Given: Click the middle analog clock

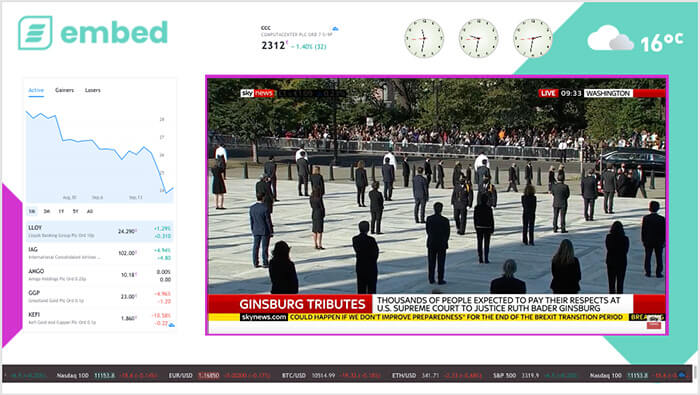Looking at the screenshot, I should tap(478, 38).
